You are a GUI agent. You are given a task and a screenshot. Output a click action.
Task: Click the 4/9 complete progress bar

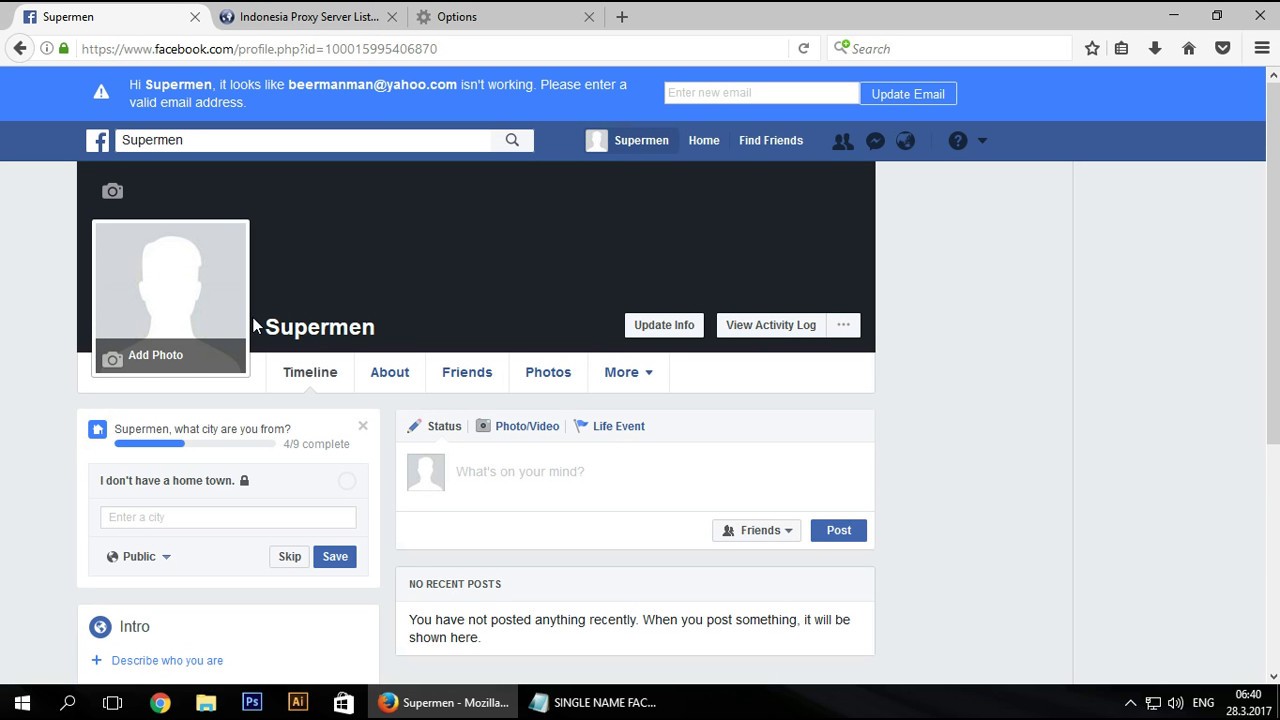pos(195,443)
